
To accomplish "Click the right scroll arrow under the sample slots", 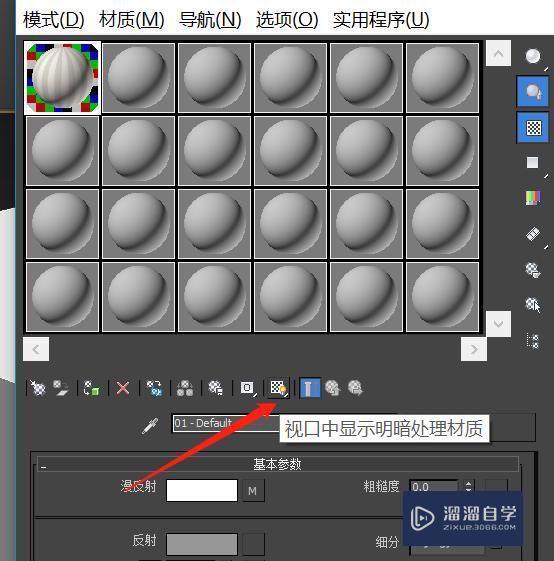I will pyautogui.click(x=474, y=349).
